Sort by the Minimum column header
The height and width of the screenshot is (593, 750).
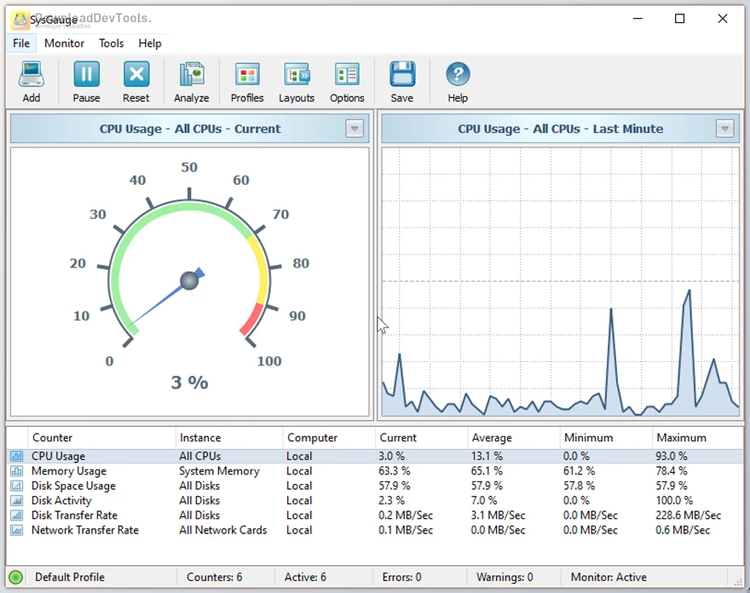point(606,438)
